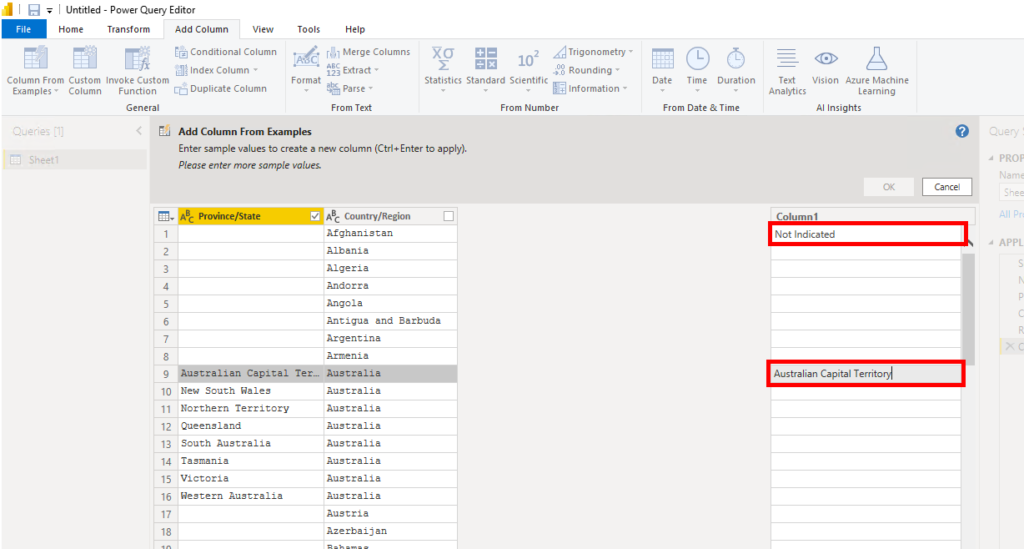The height and width of the screenshot is (549, 1024).
Task: Click the 'Australian Capital Territory' sample cell
Action: [x=865, y=373]
